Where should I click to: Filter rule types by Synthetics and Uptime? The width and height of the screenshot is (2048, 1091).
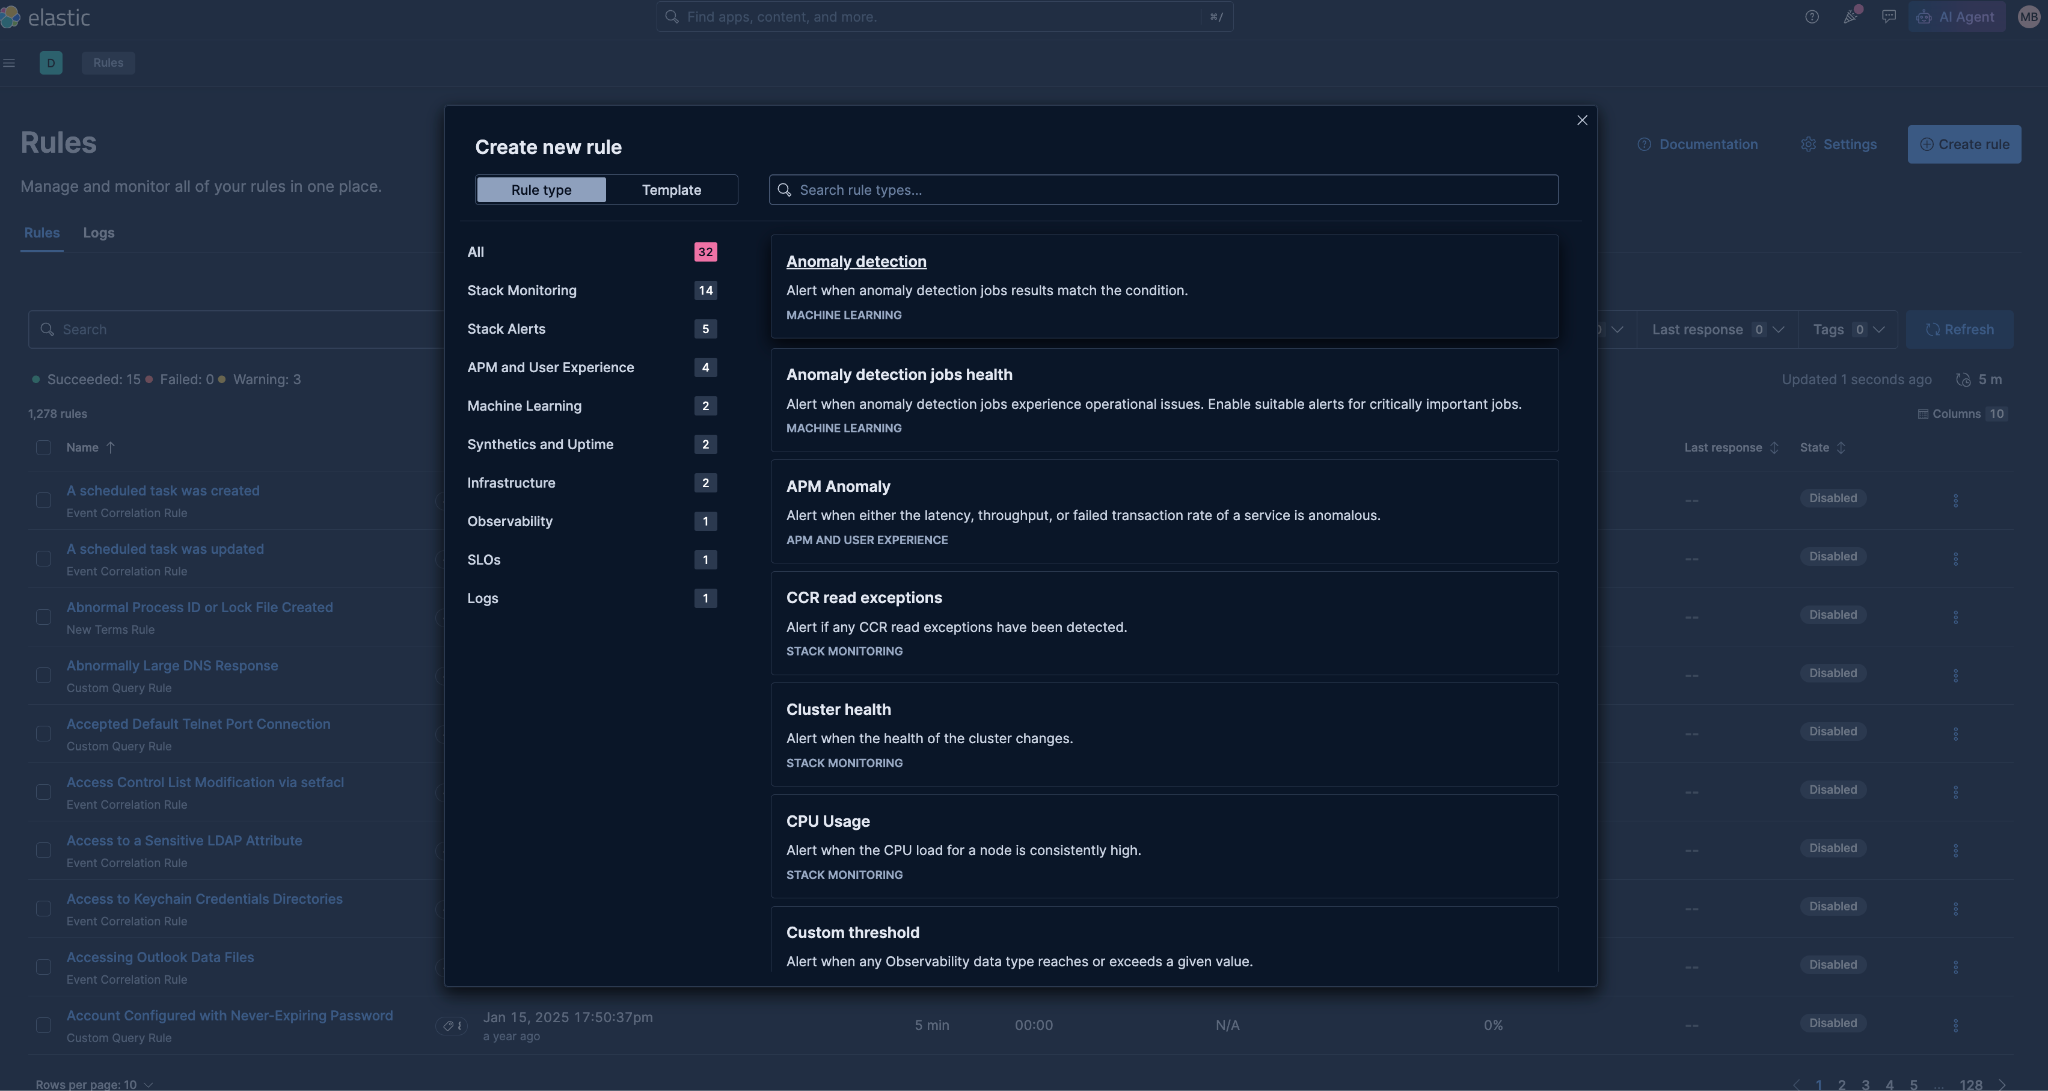pyautogui.click(x=591, y=445)
